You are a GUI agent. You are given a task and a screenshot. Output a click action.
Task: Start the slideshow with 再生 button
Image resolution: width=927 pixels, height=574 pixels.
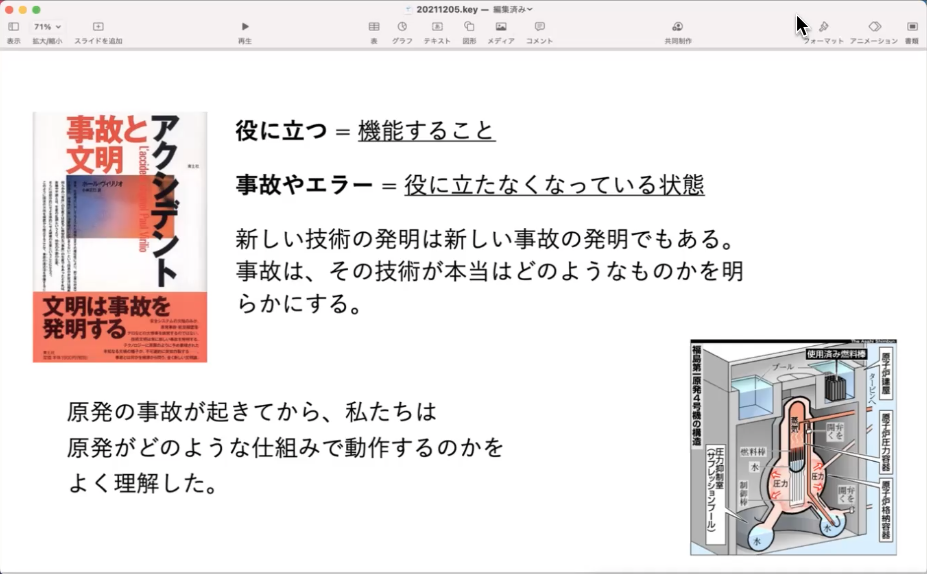point(245,26)
